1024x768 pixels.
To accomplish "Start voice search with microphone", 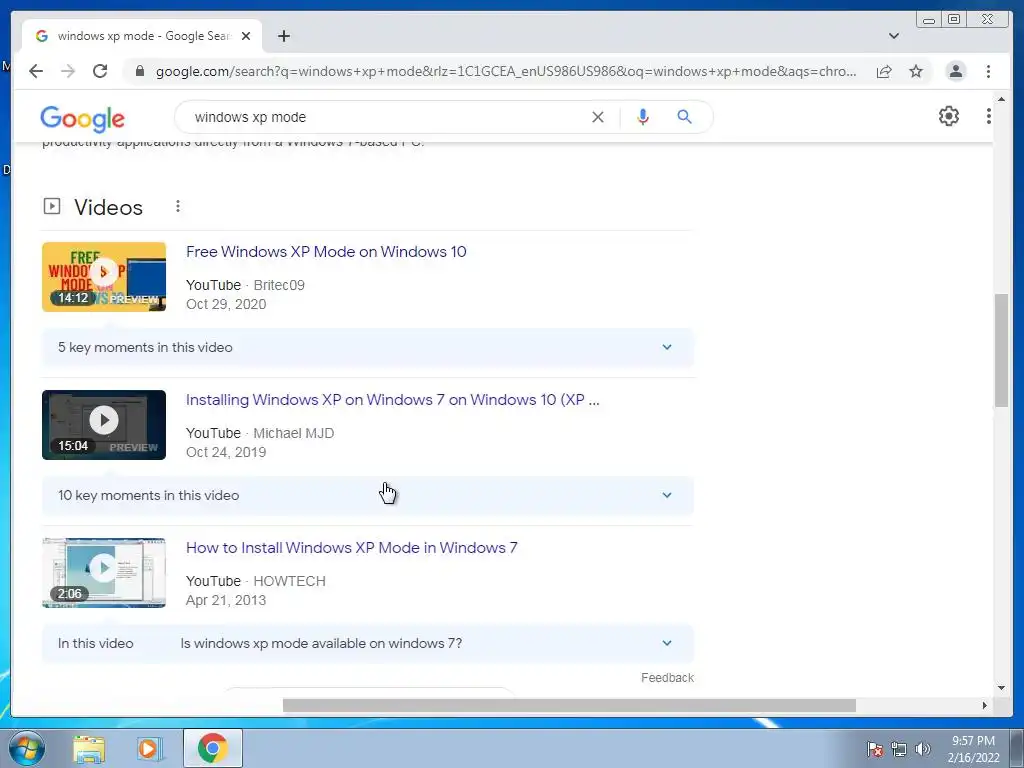I will tap(643, 117).
